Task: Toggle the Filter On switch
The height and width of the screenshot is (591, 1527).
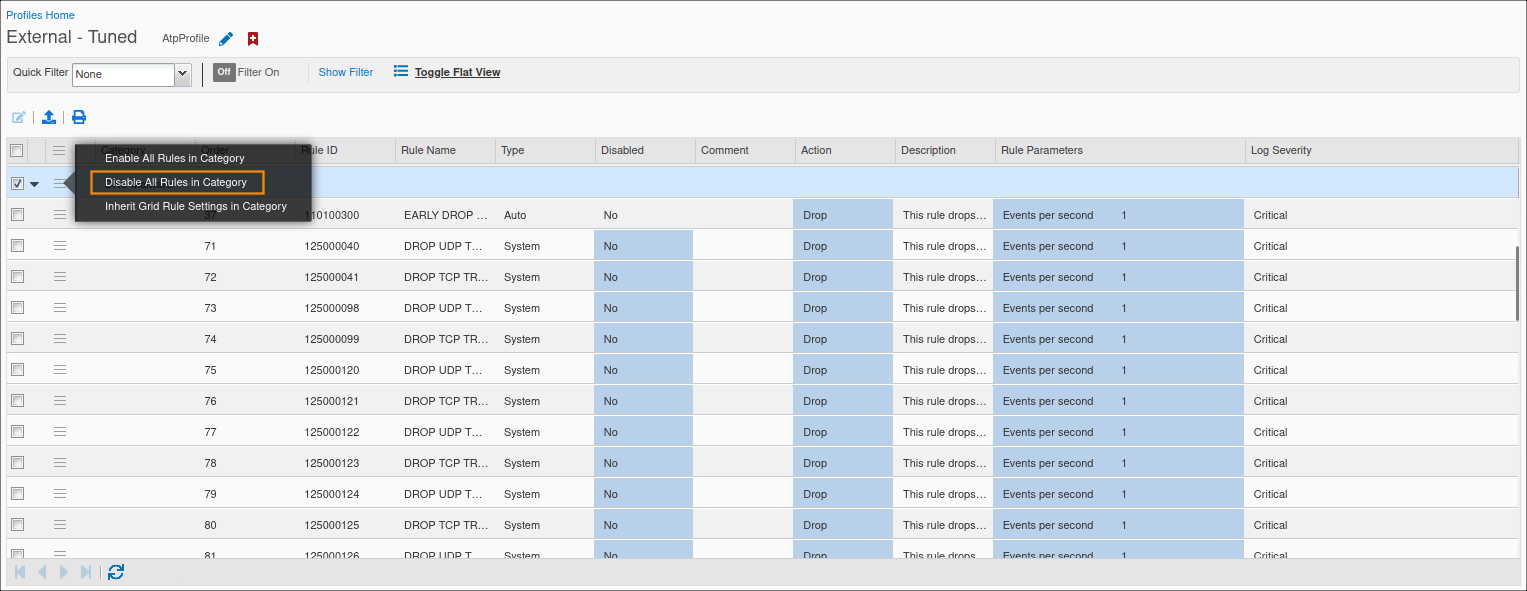Action: point(224,72)
